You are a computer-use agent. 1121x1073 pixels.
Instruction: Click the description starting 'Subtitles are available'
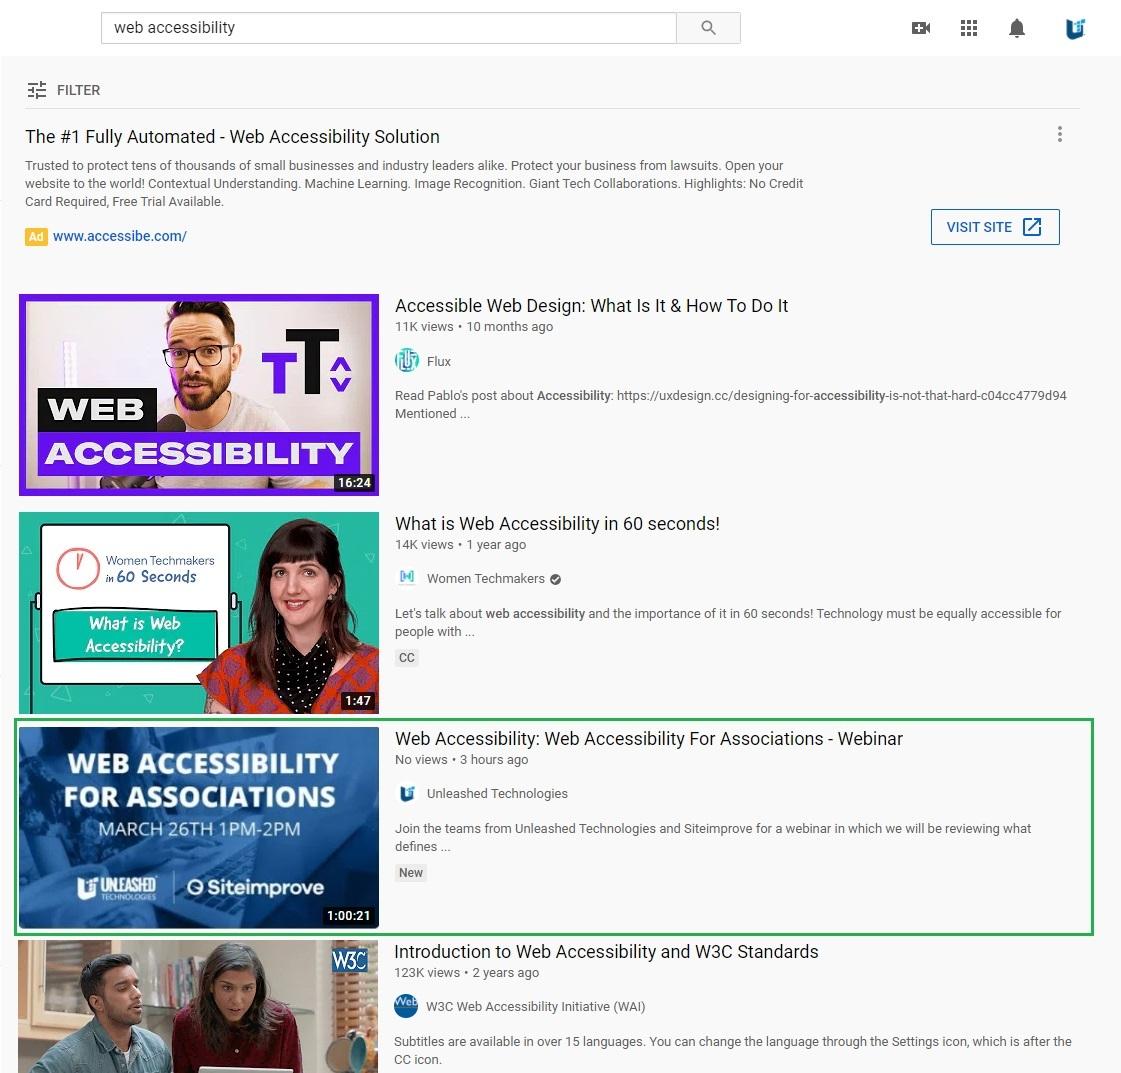point(733,1050)
